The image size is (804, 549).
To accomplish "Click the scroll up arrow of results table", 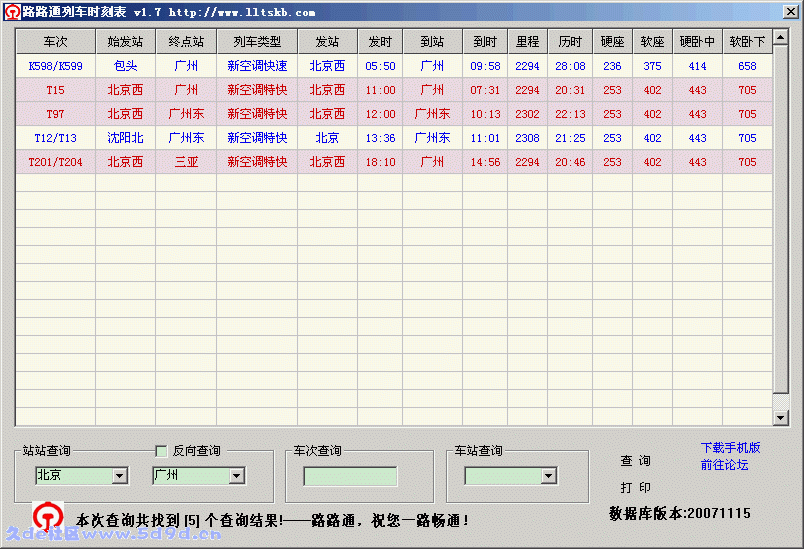I will tap(780, 37).
